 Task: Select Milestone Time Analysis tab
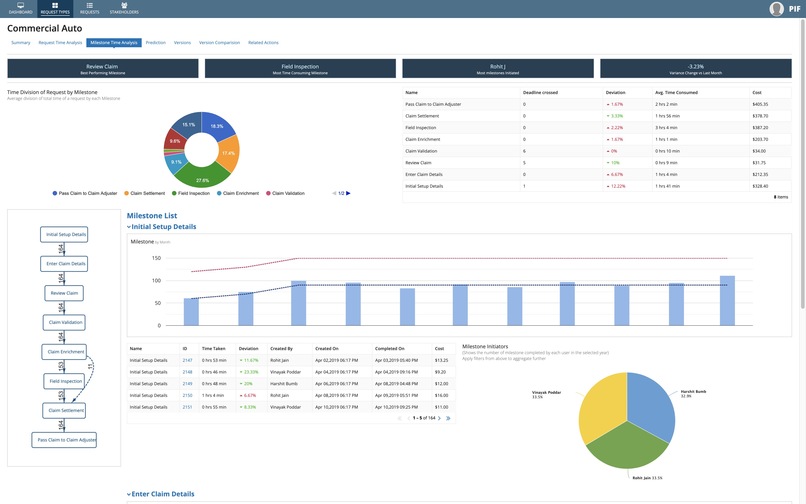pos(114,43)
